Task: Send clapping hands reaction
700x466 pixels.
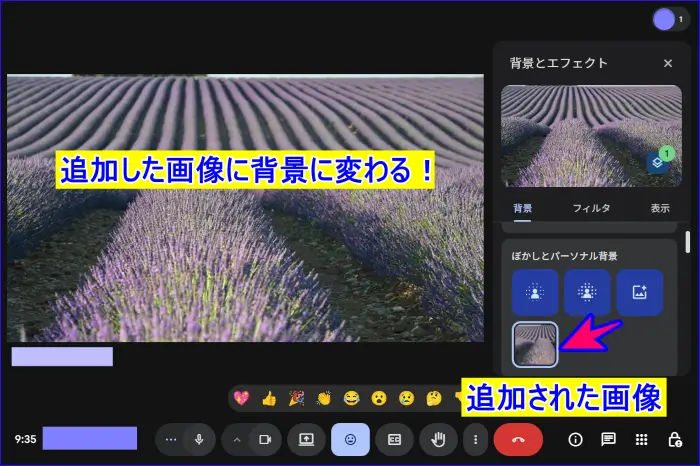Action: pos(324,398)
